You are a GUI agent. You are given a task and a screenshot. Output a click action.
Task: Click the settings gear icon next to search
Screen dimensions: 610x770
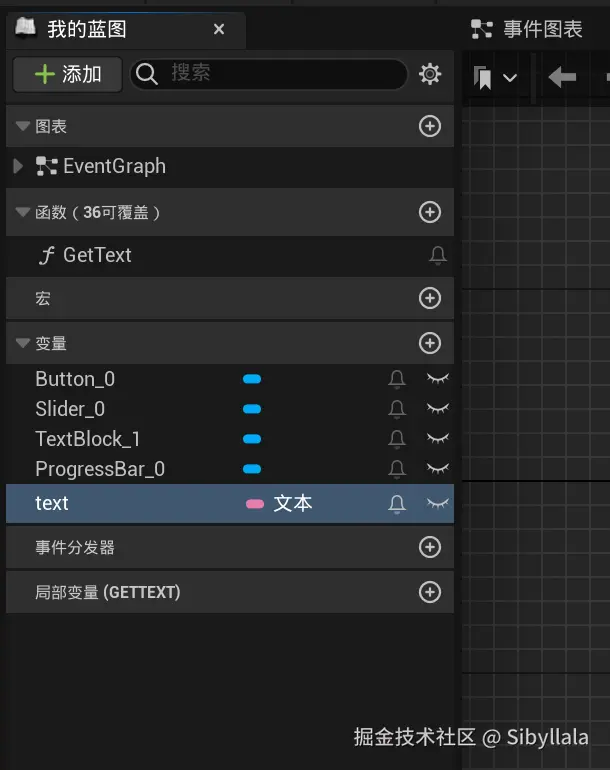430,74
